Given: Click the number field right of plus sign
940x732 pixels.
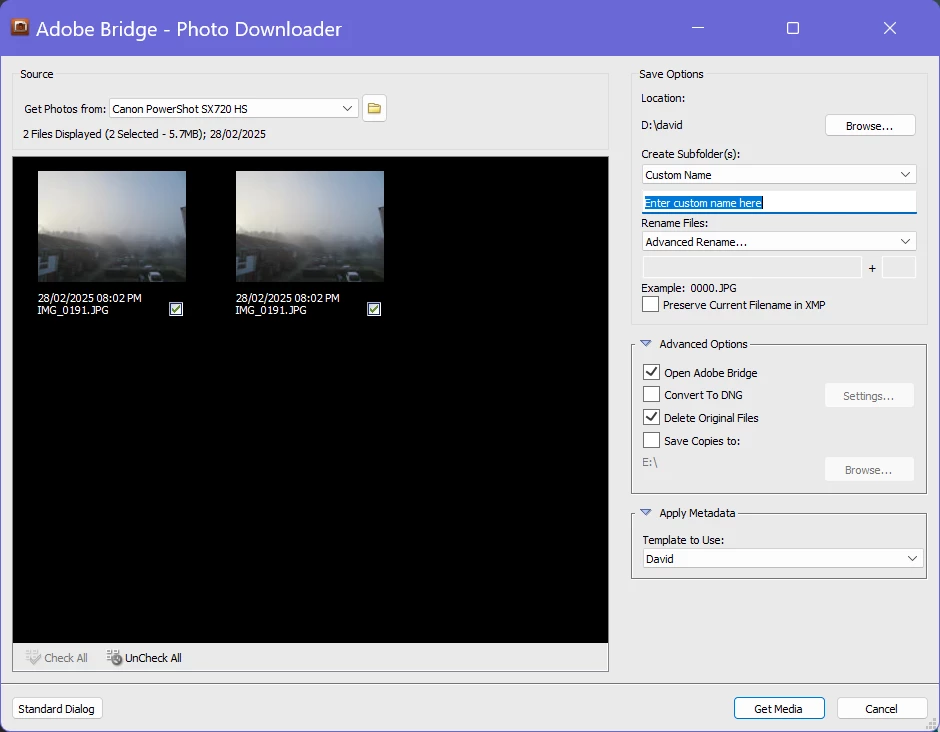Looking at the screenshot, I should [x=899, y=267].
